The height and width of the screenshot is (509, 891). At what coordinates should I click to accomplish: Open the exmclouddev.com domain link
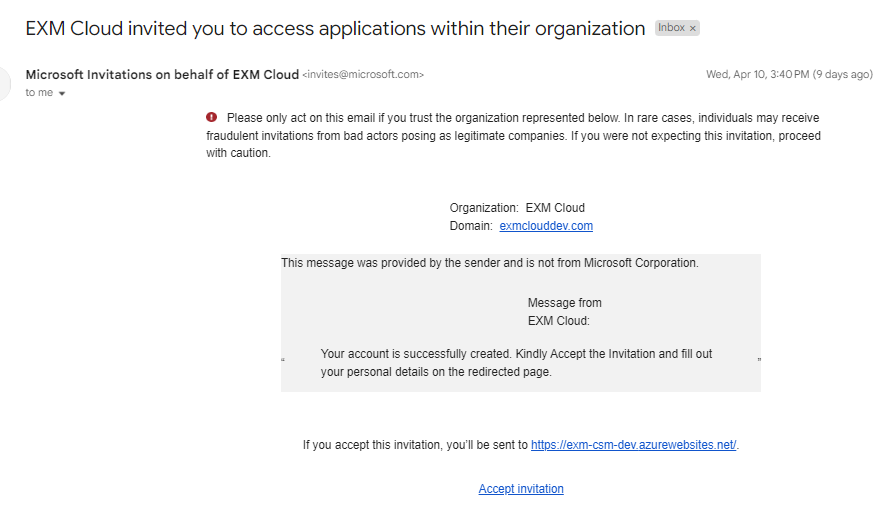click(x=546, y=226)
